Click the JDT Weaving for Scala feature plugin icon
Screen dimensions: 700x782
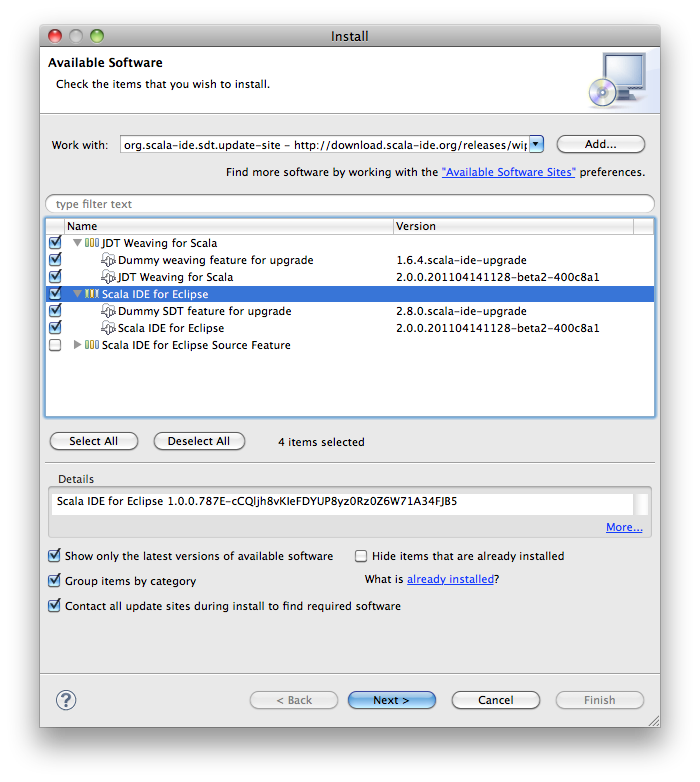(x=108, y=277)
